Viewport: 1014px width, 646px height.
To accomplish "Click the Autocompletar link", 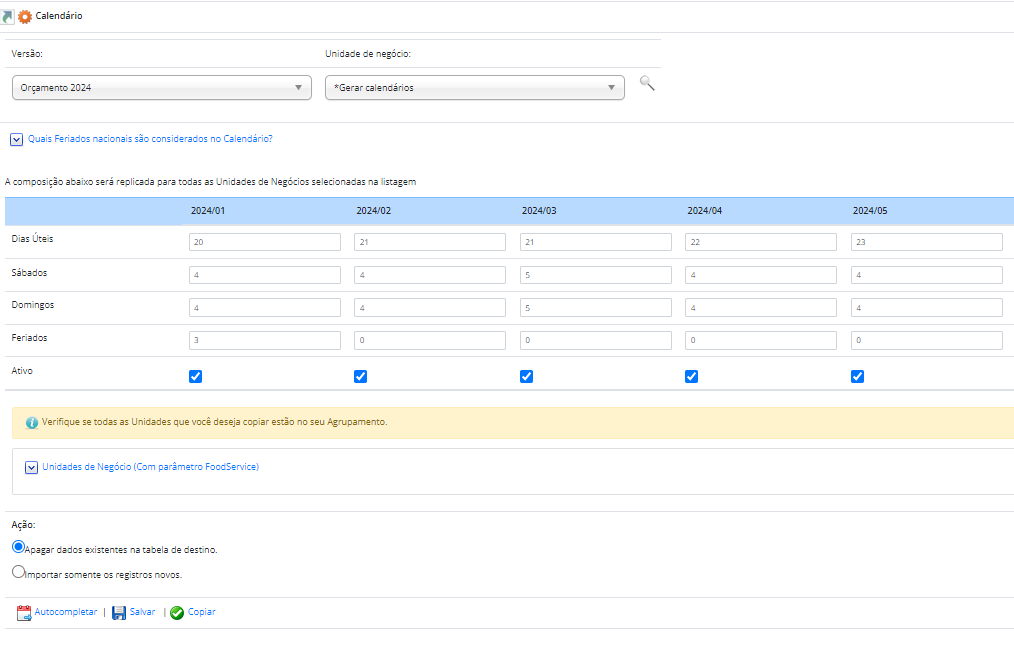I will (66, 612).
